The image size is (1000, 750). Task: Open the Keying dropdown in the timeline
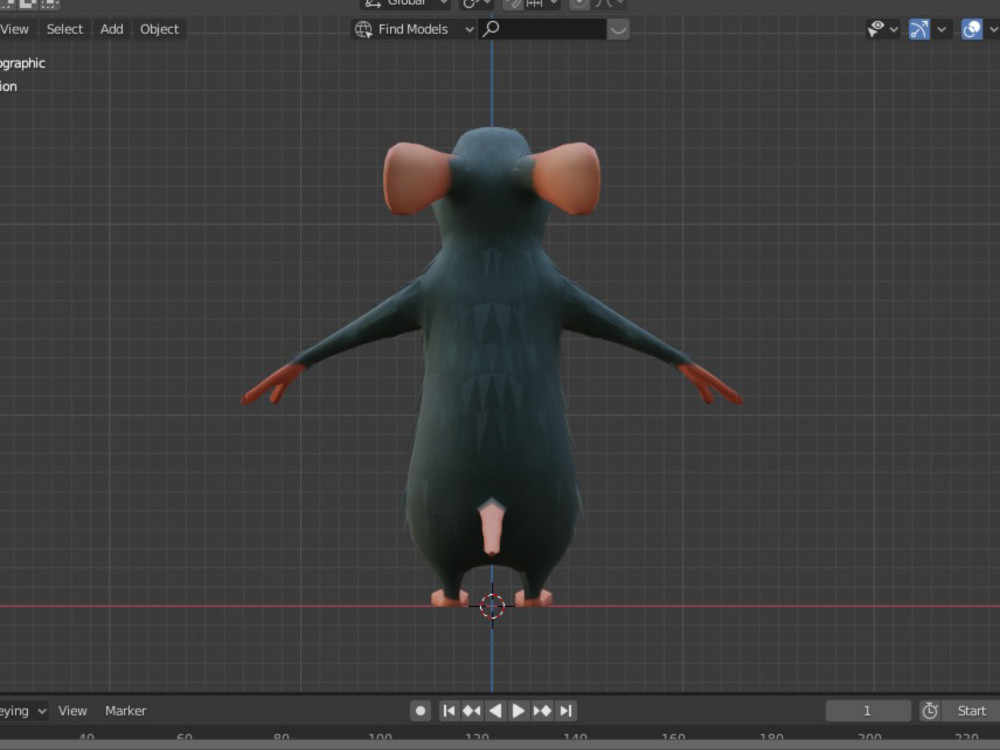[24, 710]
